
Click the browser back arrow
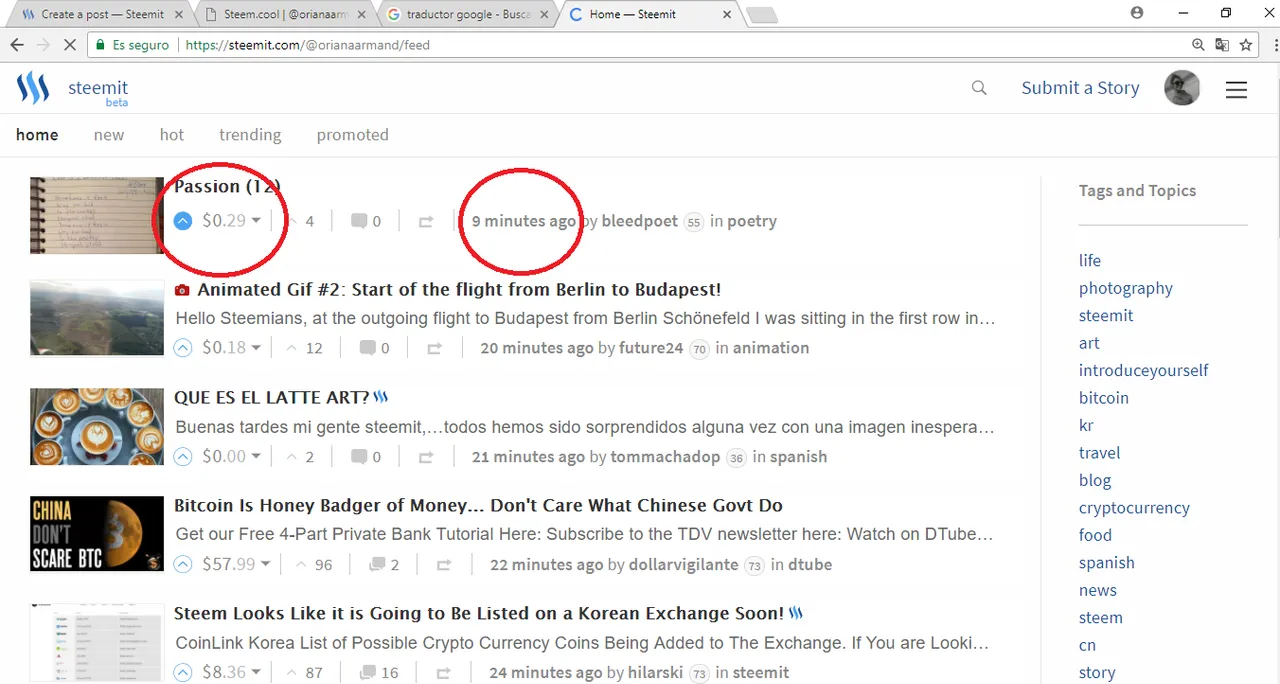click(x=17, y=45)
